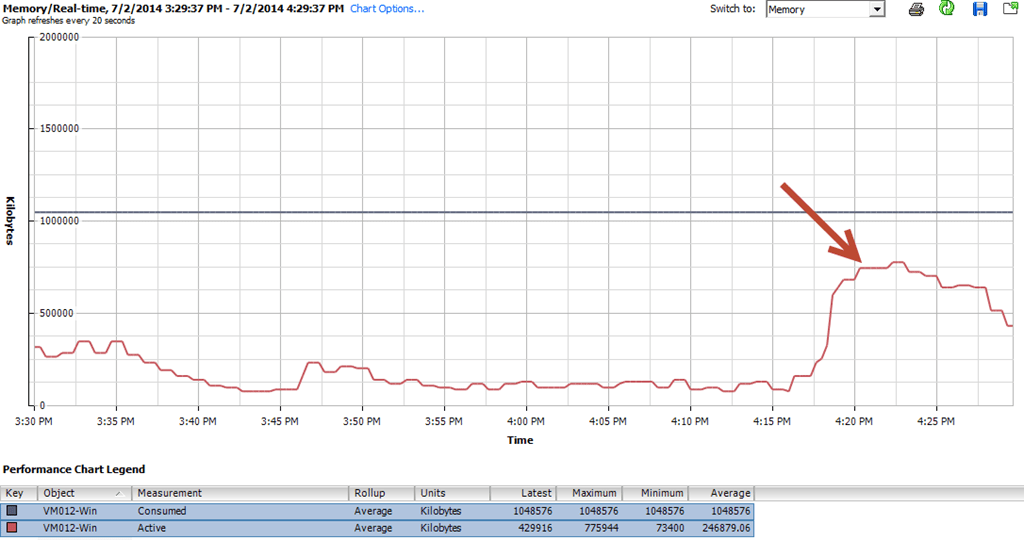Screen dimensions: 1024x540
Task: Select the gray Consumed key swatch
Action: pos(12,511)
